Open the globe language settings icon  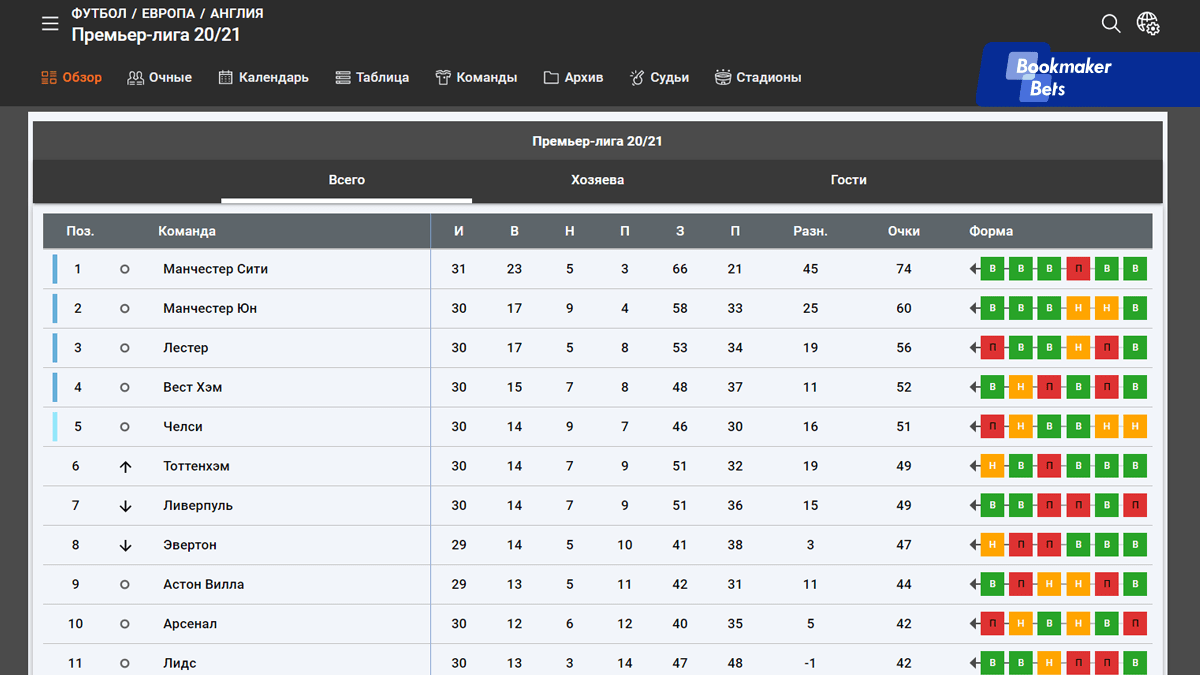tap(1148, 24)
